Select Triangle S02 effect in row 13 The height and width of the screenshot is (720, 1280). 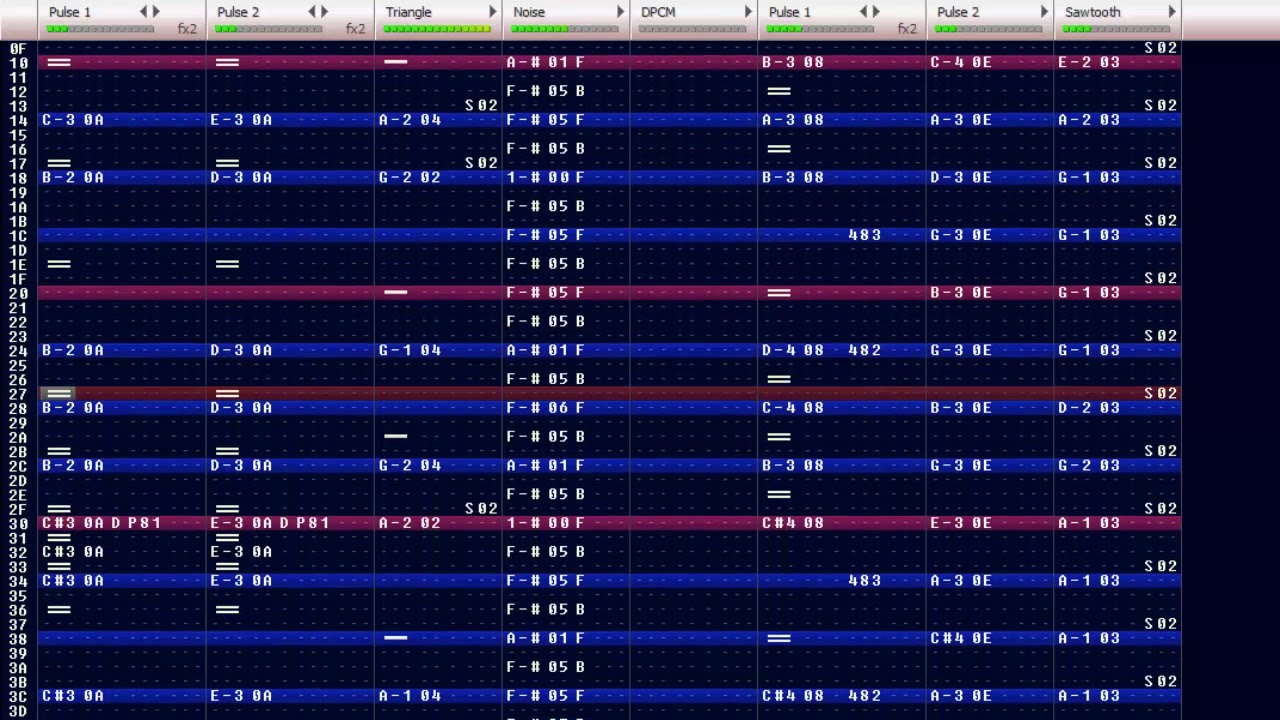click(481, 105)
